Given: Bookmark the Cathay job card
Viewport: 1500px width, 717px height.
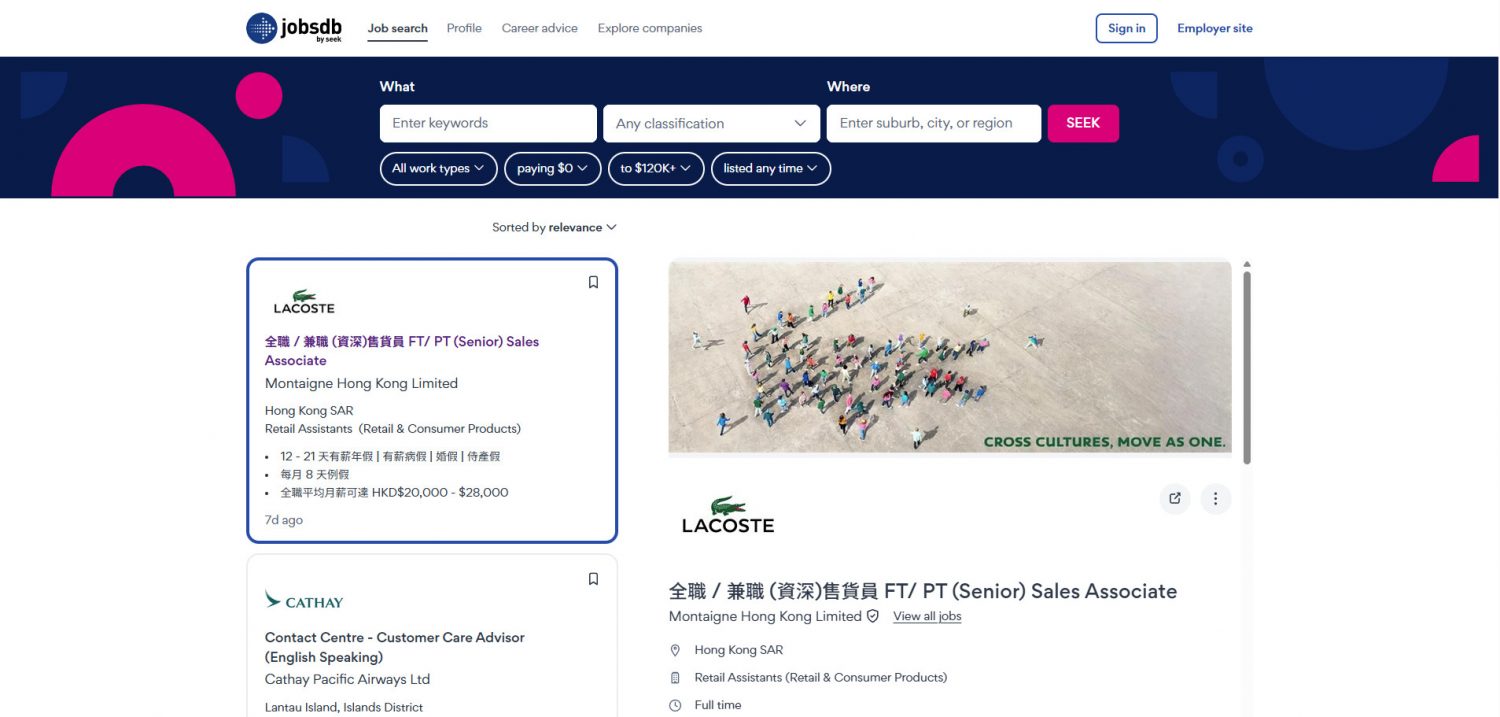Looking at the screenshot, I should click(x=593, y=578).
